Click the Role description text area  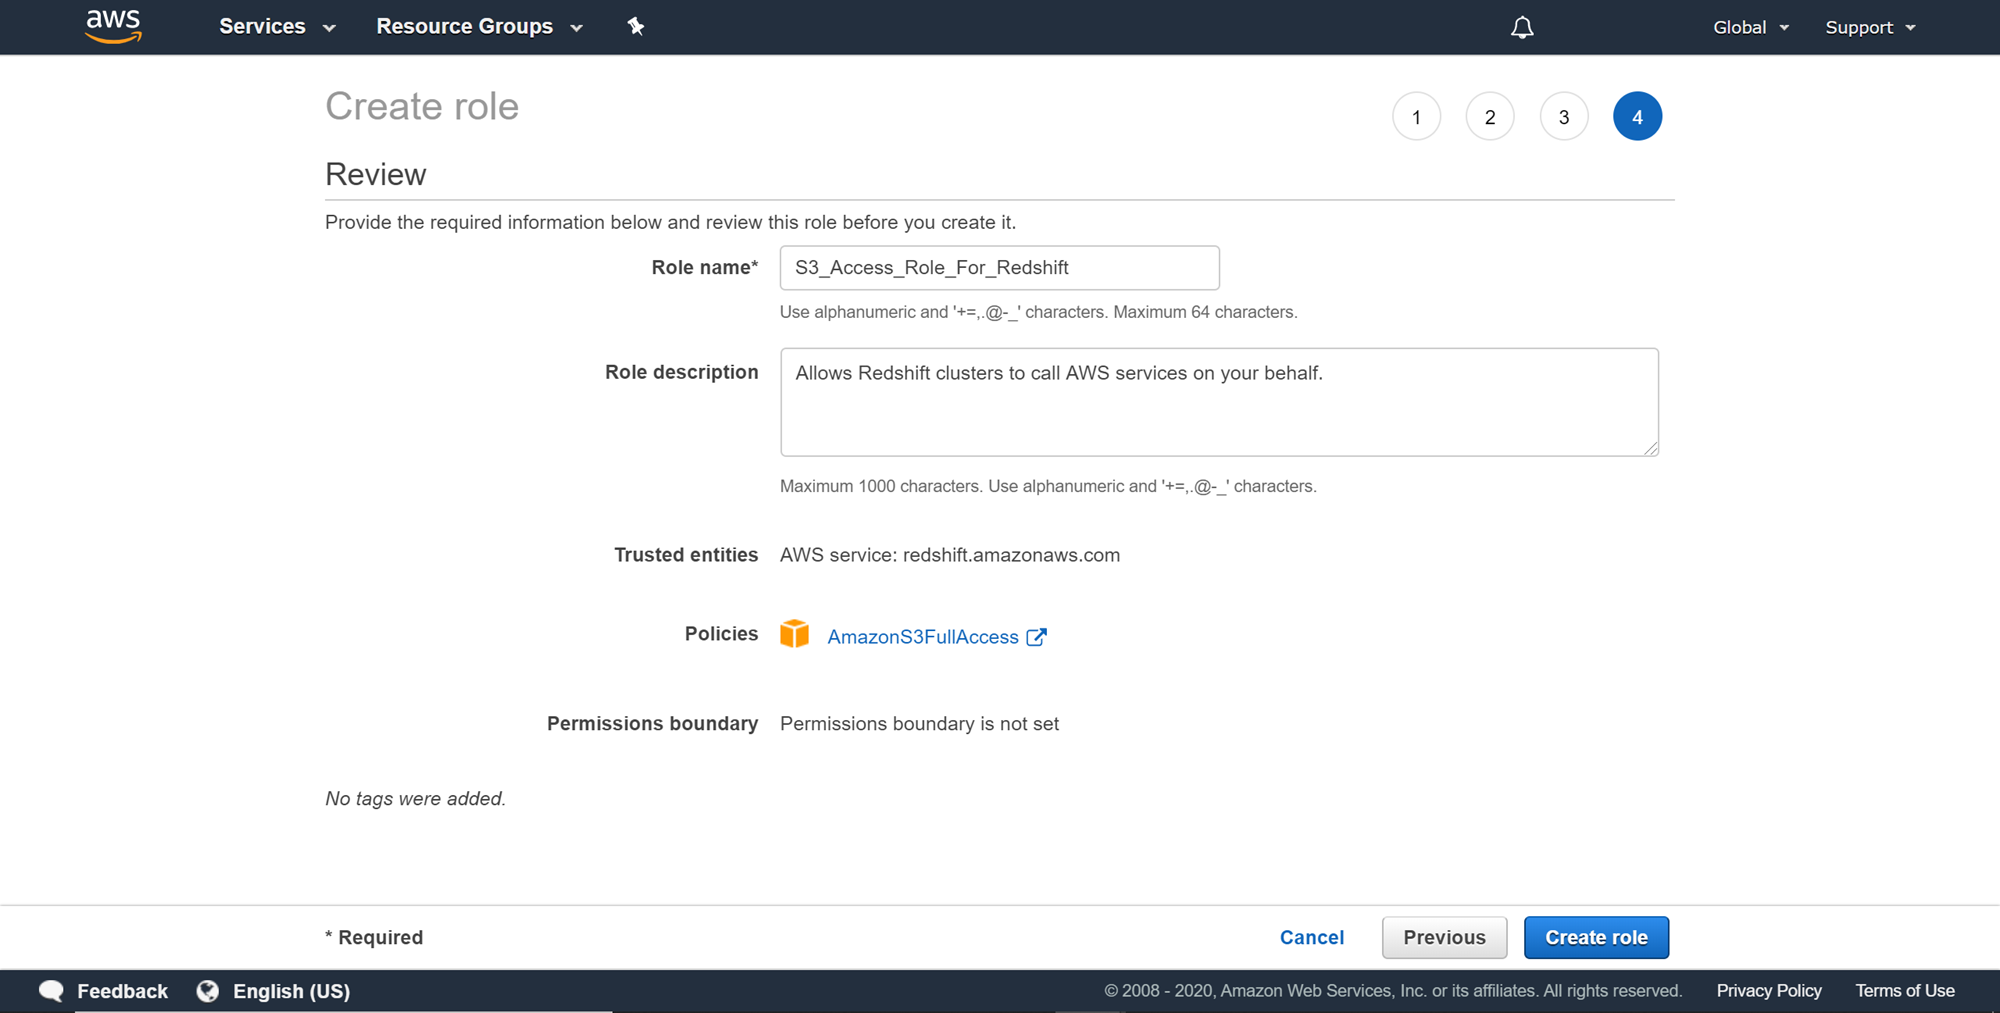1218,402
